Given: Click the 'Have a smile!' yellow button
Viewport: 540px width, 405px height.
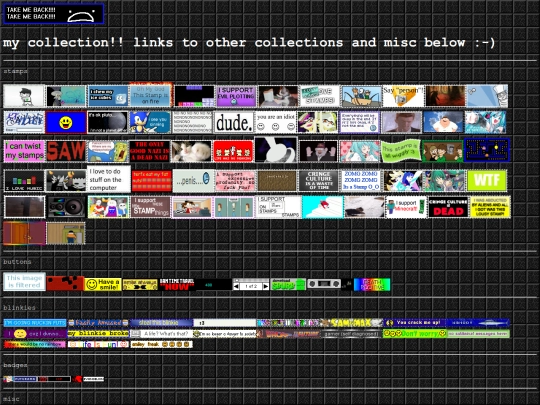Looking at the screenshot, I should pos(103,284).
